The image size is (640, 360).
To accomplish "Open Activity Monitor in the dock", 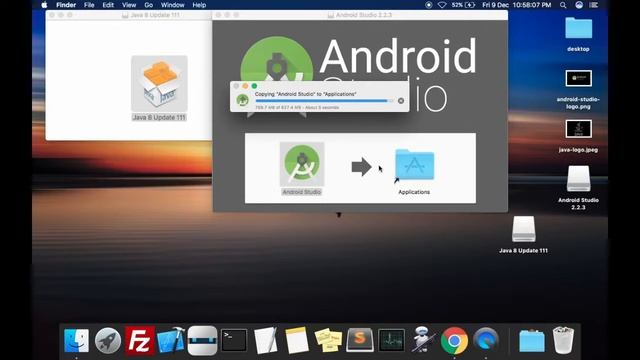I will click(x=391, y=340).
